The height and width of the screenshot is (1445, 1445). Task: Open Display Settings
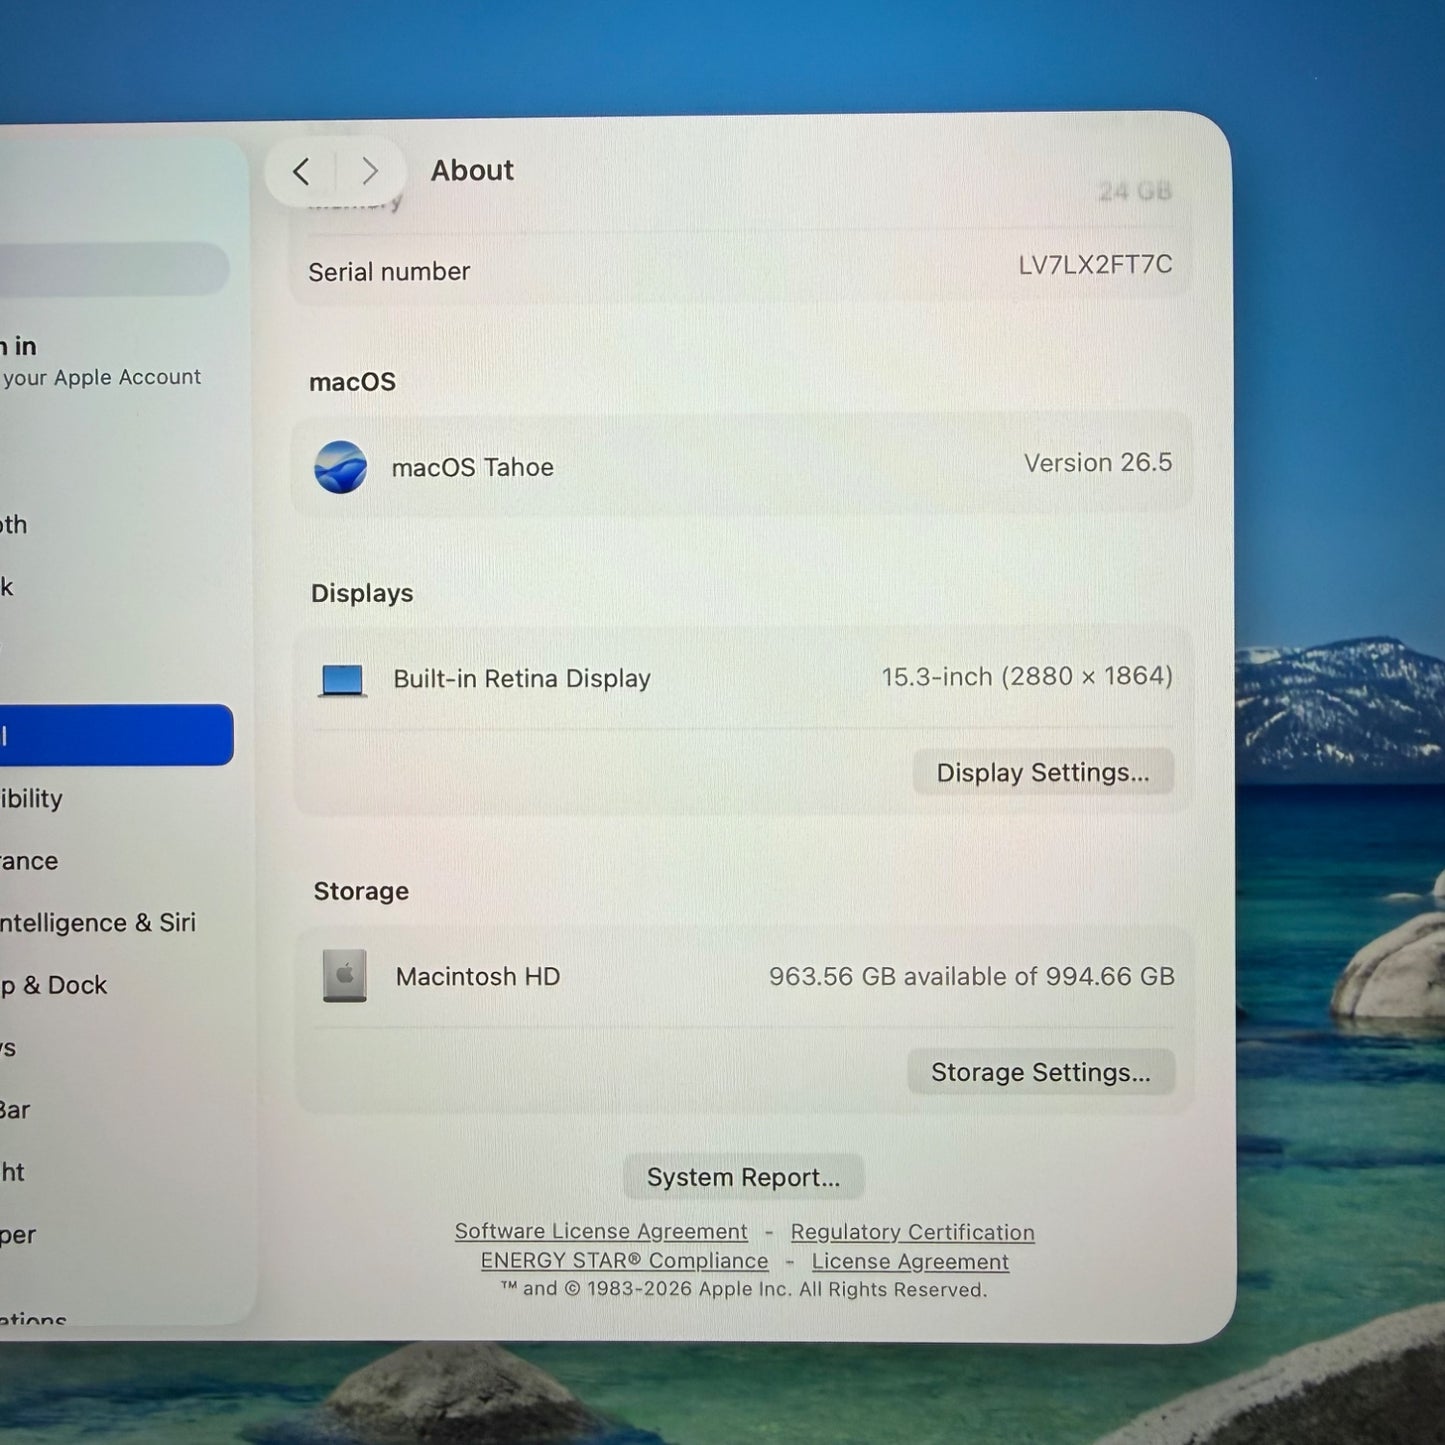(1043, 772)
